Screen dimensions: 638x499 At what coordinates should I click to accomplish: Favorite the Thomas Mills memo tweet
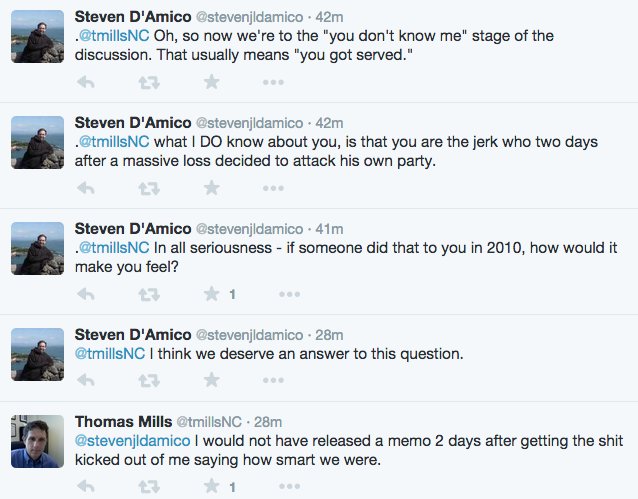tap(212, 486)
